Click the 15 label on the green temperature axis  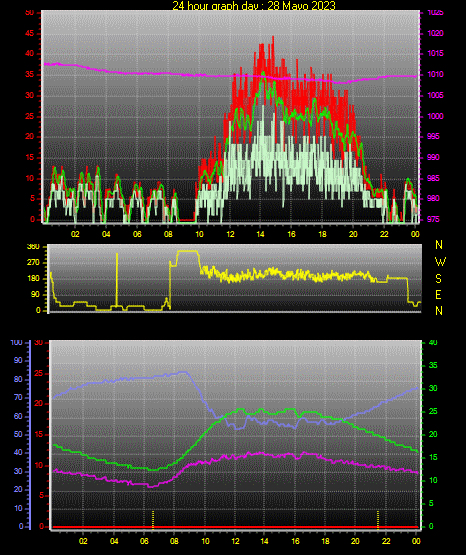pyautogui.click(x=433, y=457)
